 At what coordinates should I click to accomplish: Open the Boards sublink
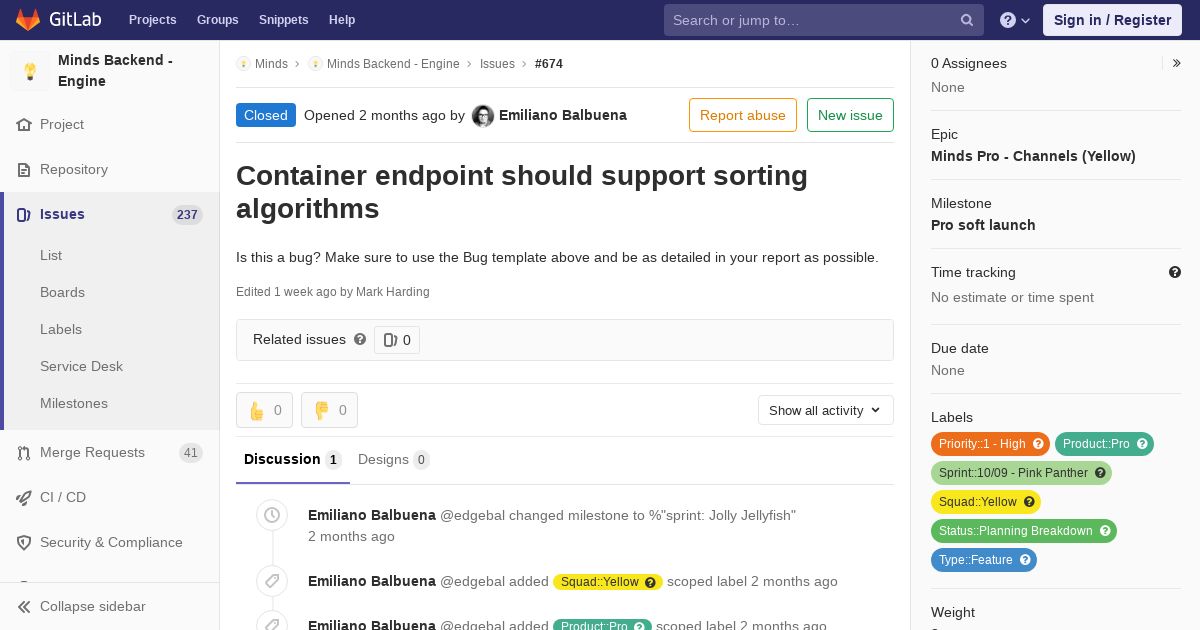(x=62, y=292)
